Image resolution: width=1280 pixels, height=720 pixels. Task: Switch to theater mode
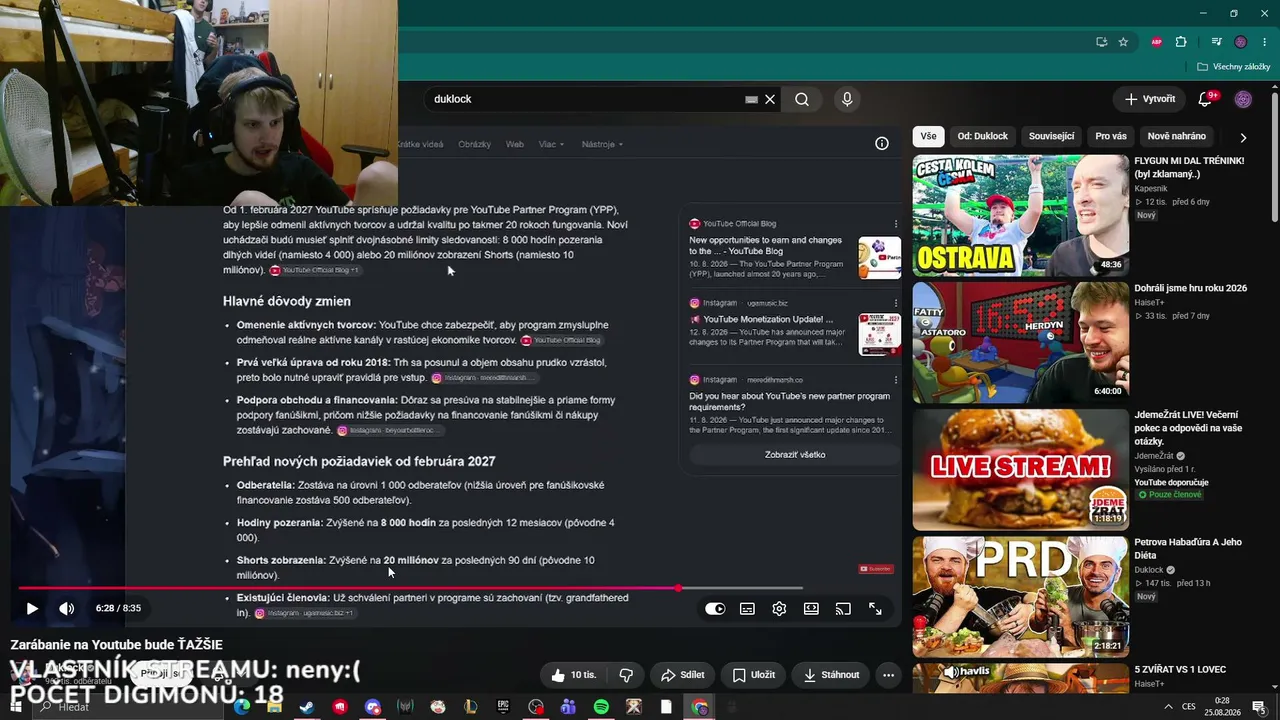[811, 608]
